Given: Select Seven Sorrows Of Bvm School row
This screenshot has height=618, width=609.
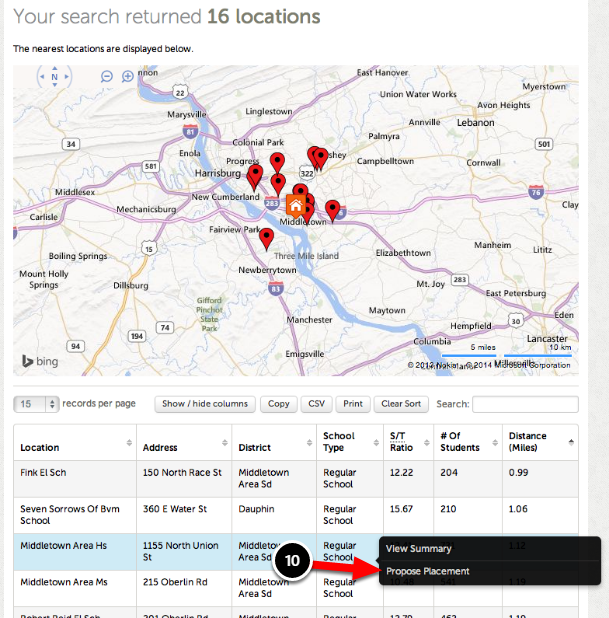Looking at the screenshot, I should [x=296, y=515].
